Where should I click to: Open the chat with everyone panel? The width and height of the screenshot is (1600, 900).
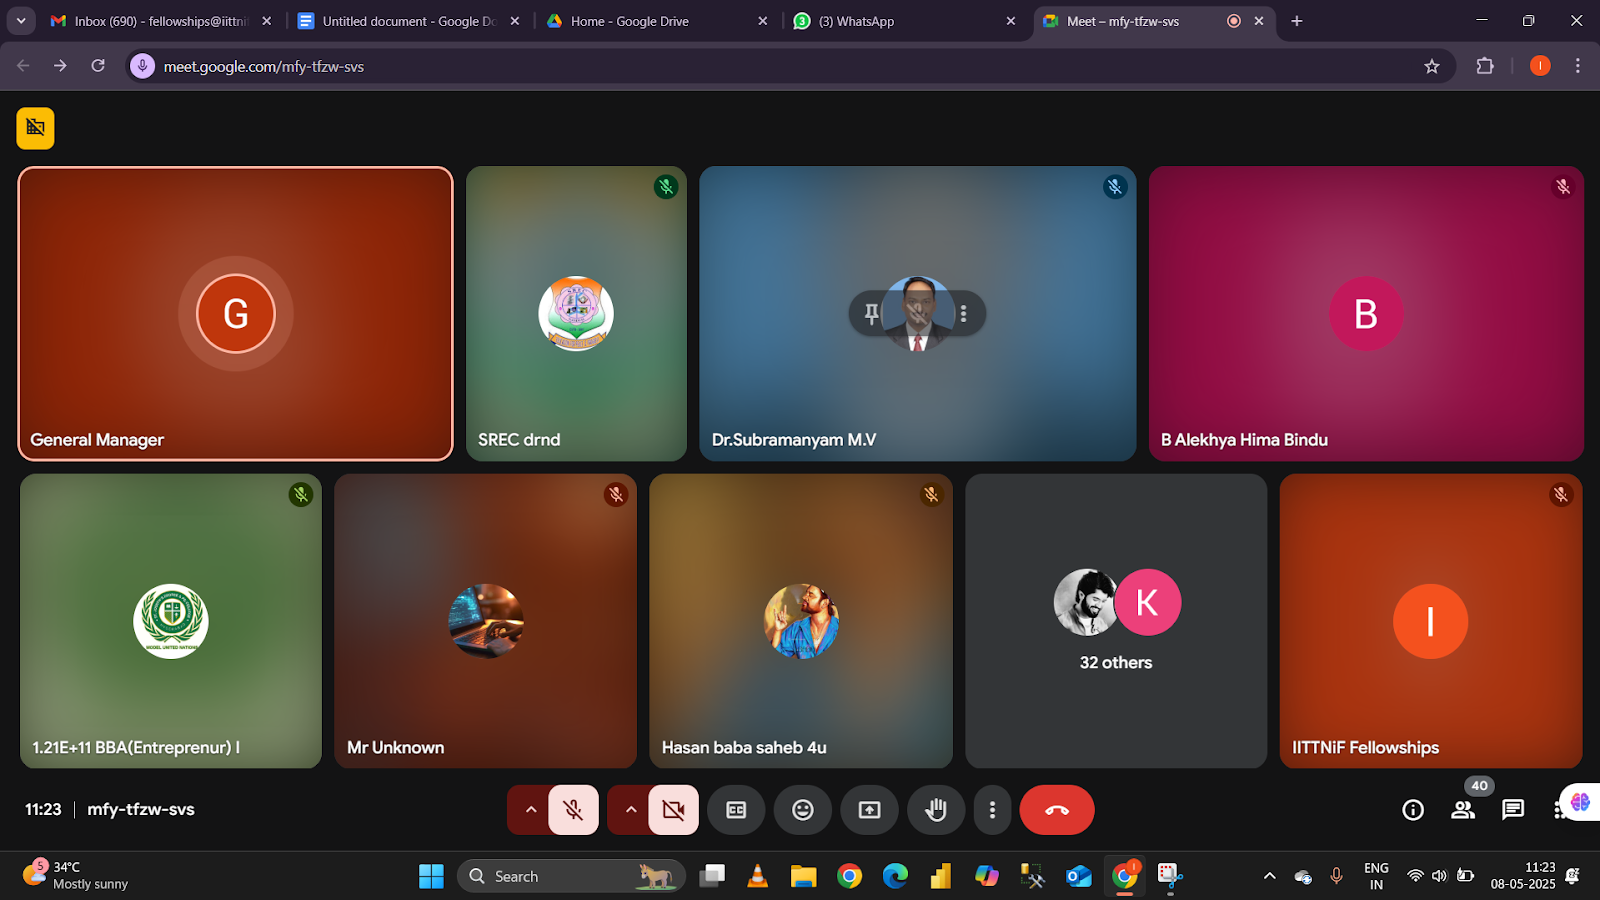1513,810
